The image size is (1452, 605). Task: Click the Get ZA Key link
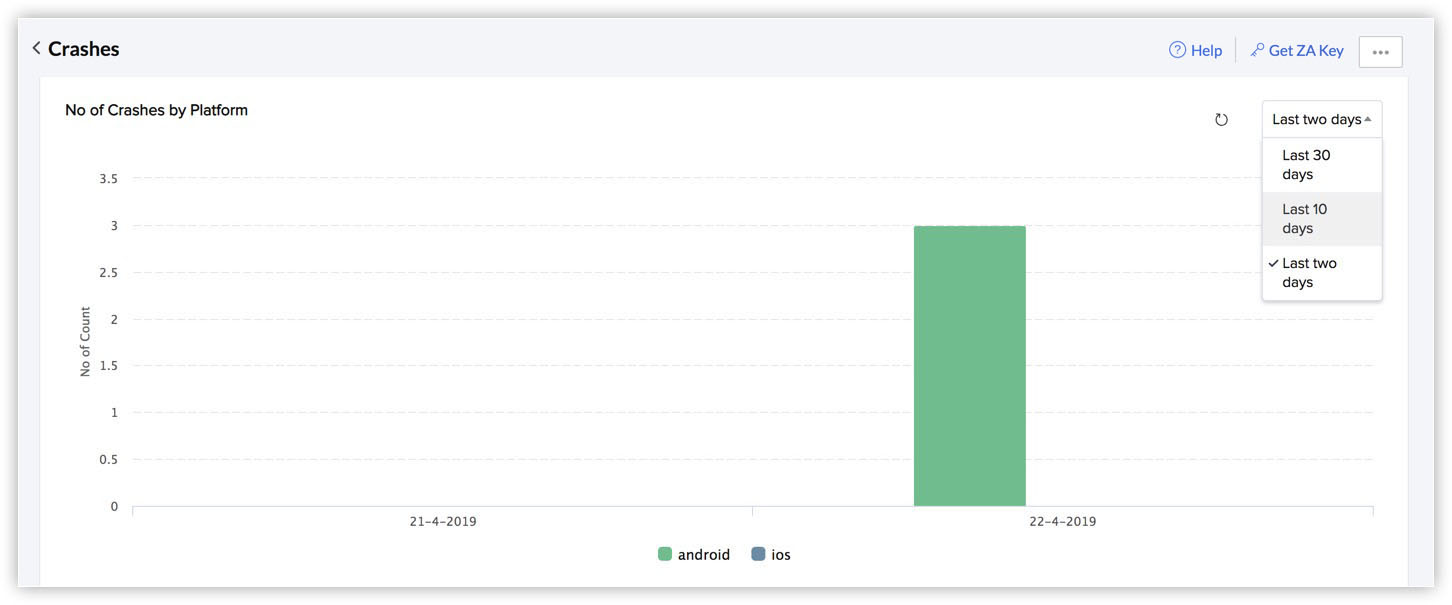pos(1306,50)
